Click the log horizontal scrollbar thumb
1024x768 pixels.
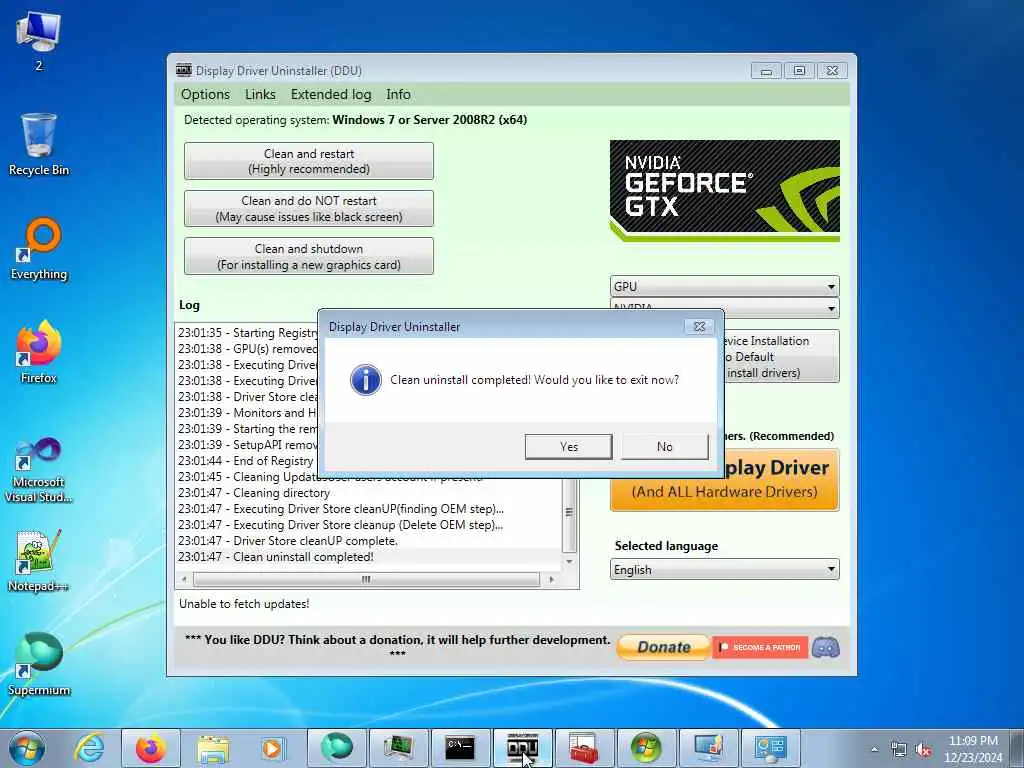click(366, 579)
